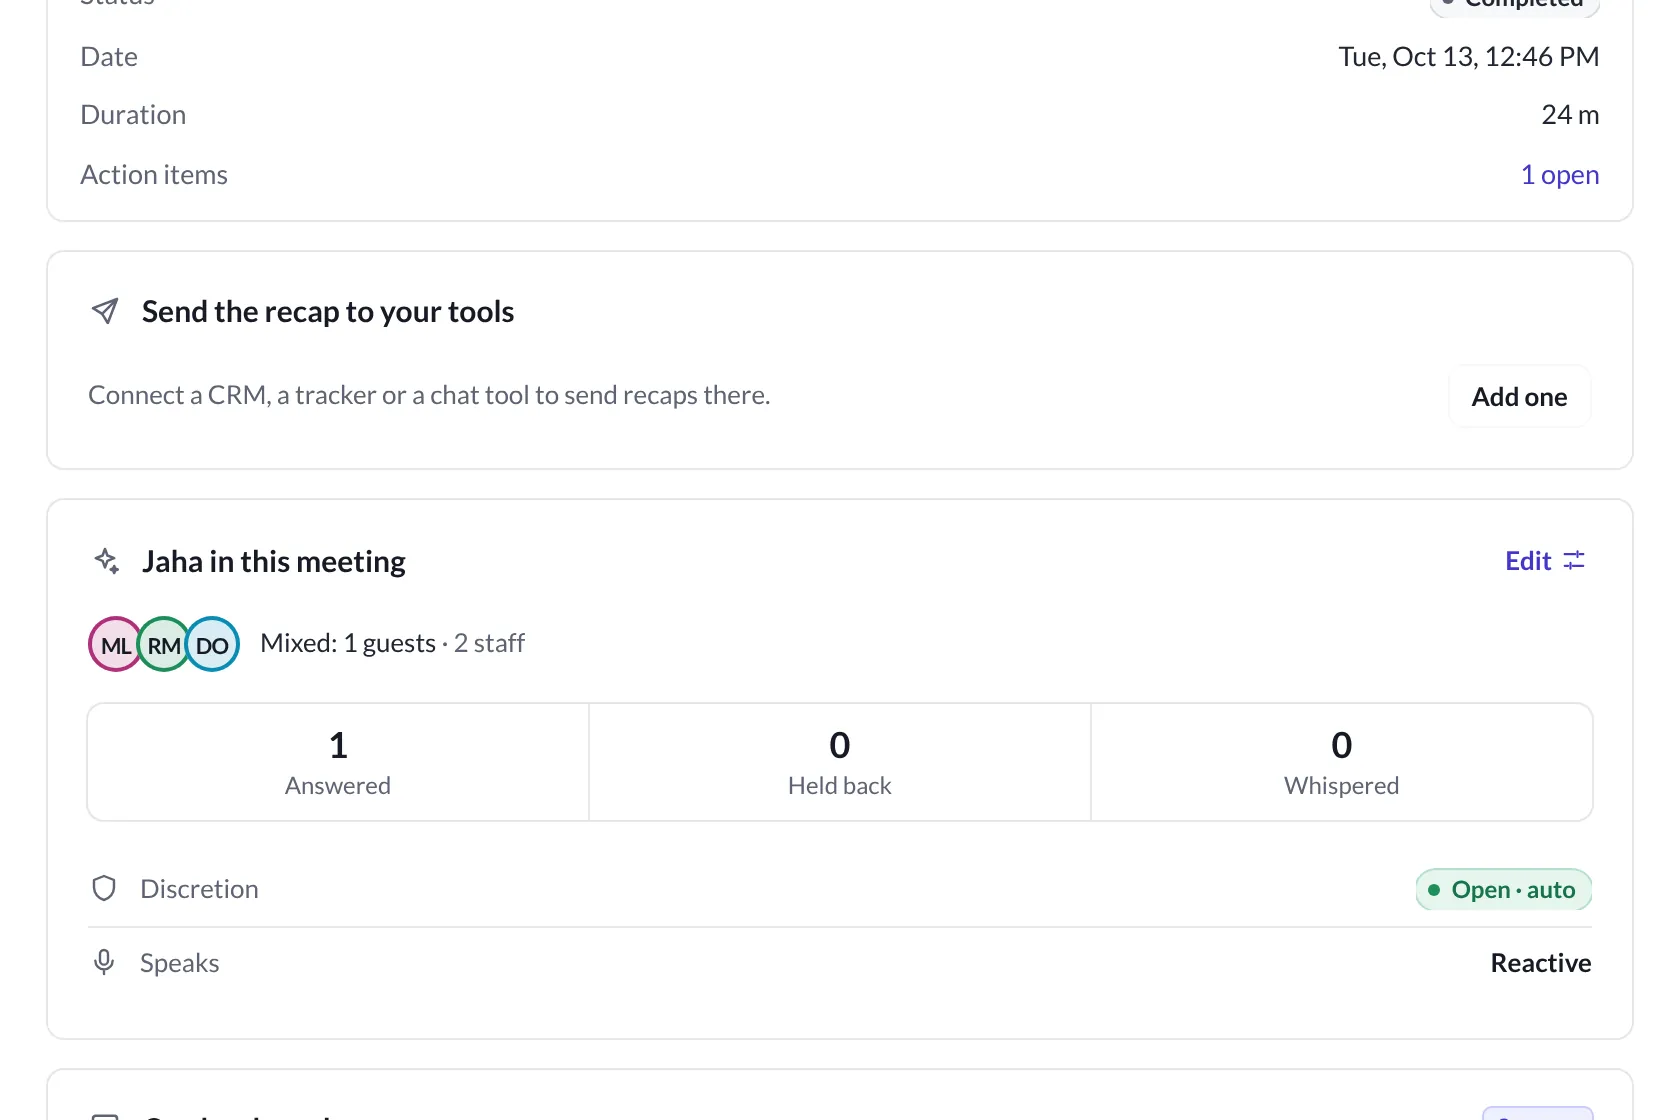
Task: Click the Discretion row label
Action: click(x=199, y=889)
